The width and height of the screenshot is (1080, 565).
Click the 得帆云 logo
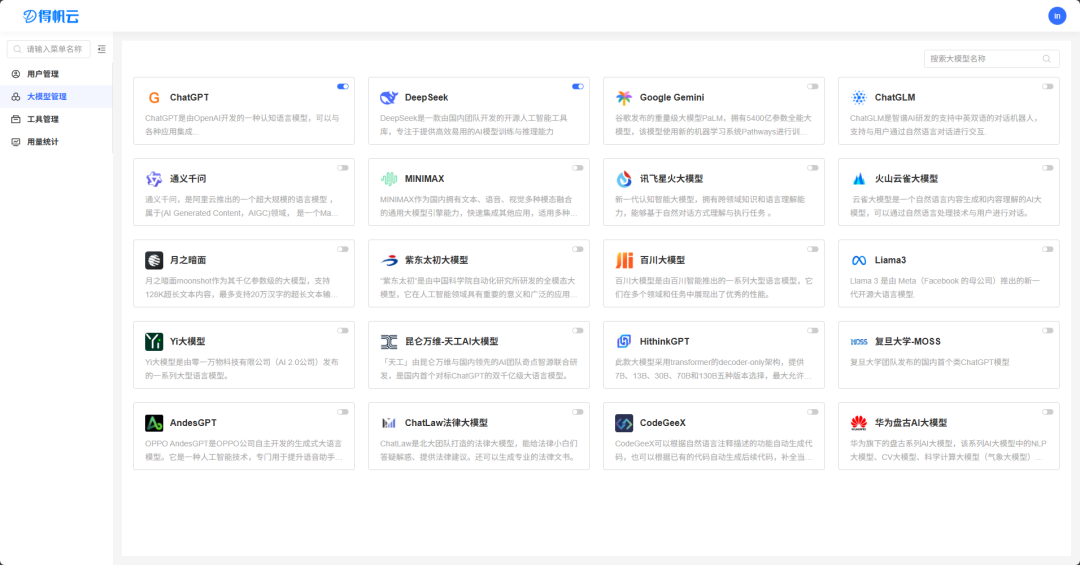point(51,16)
